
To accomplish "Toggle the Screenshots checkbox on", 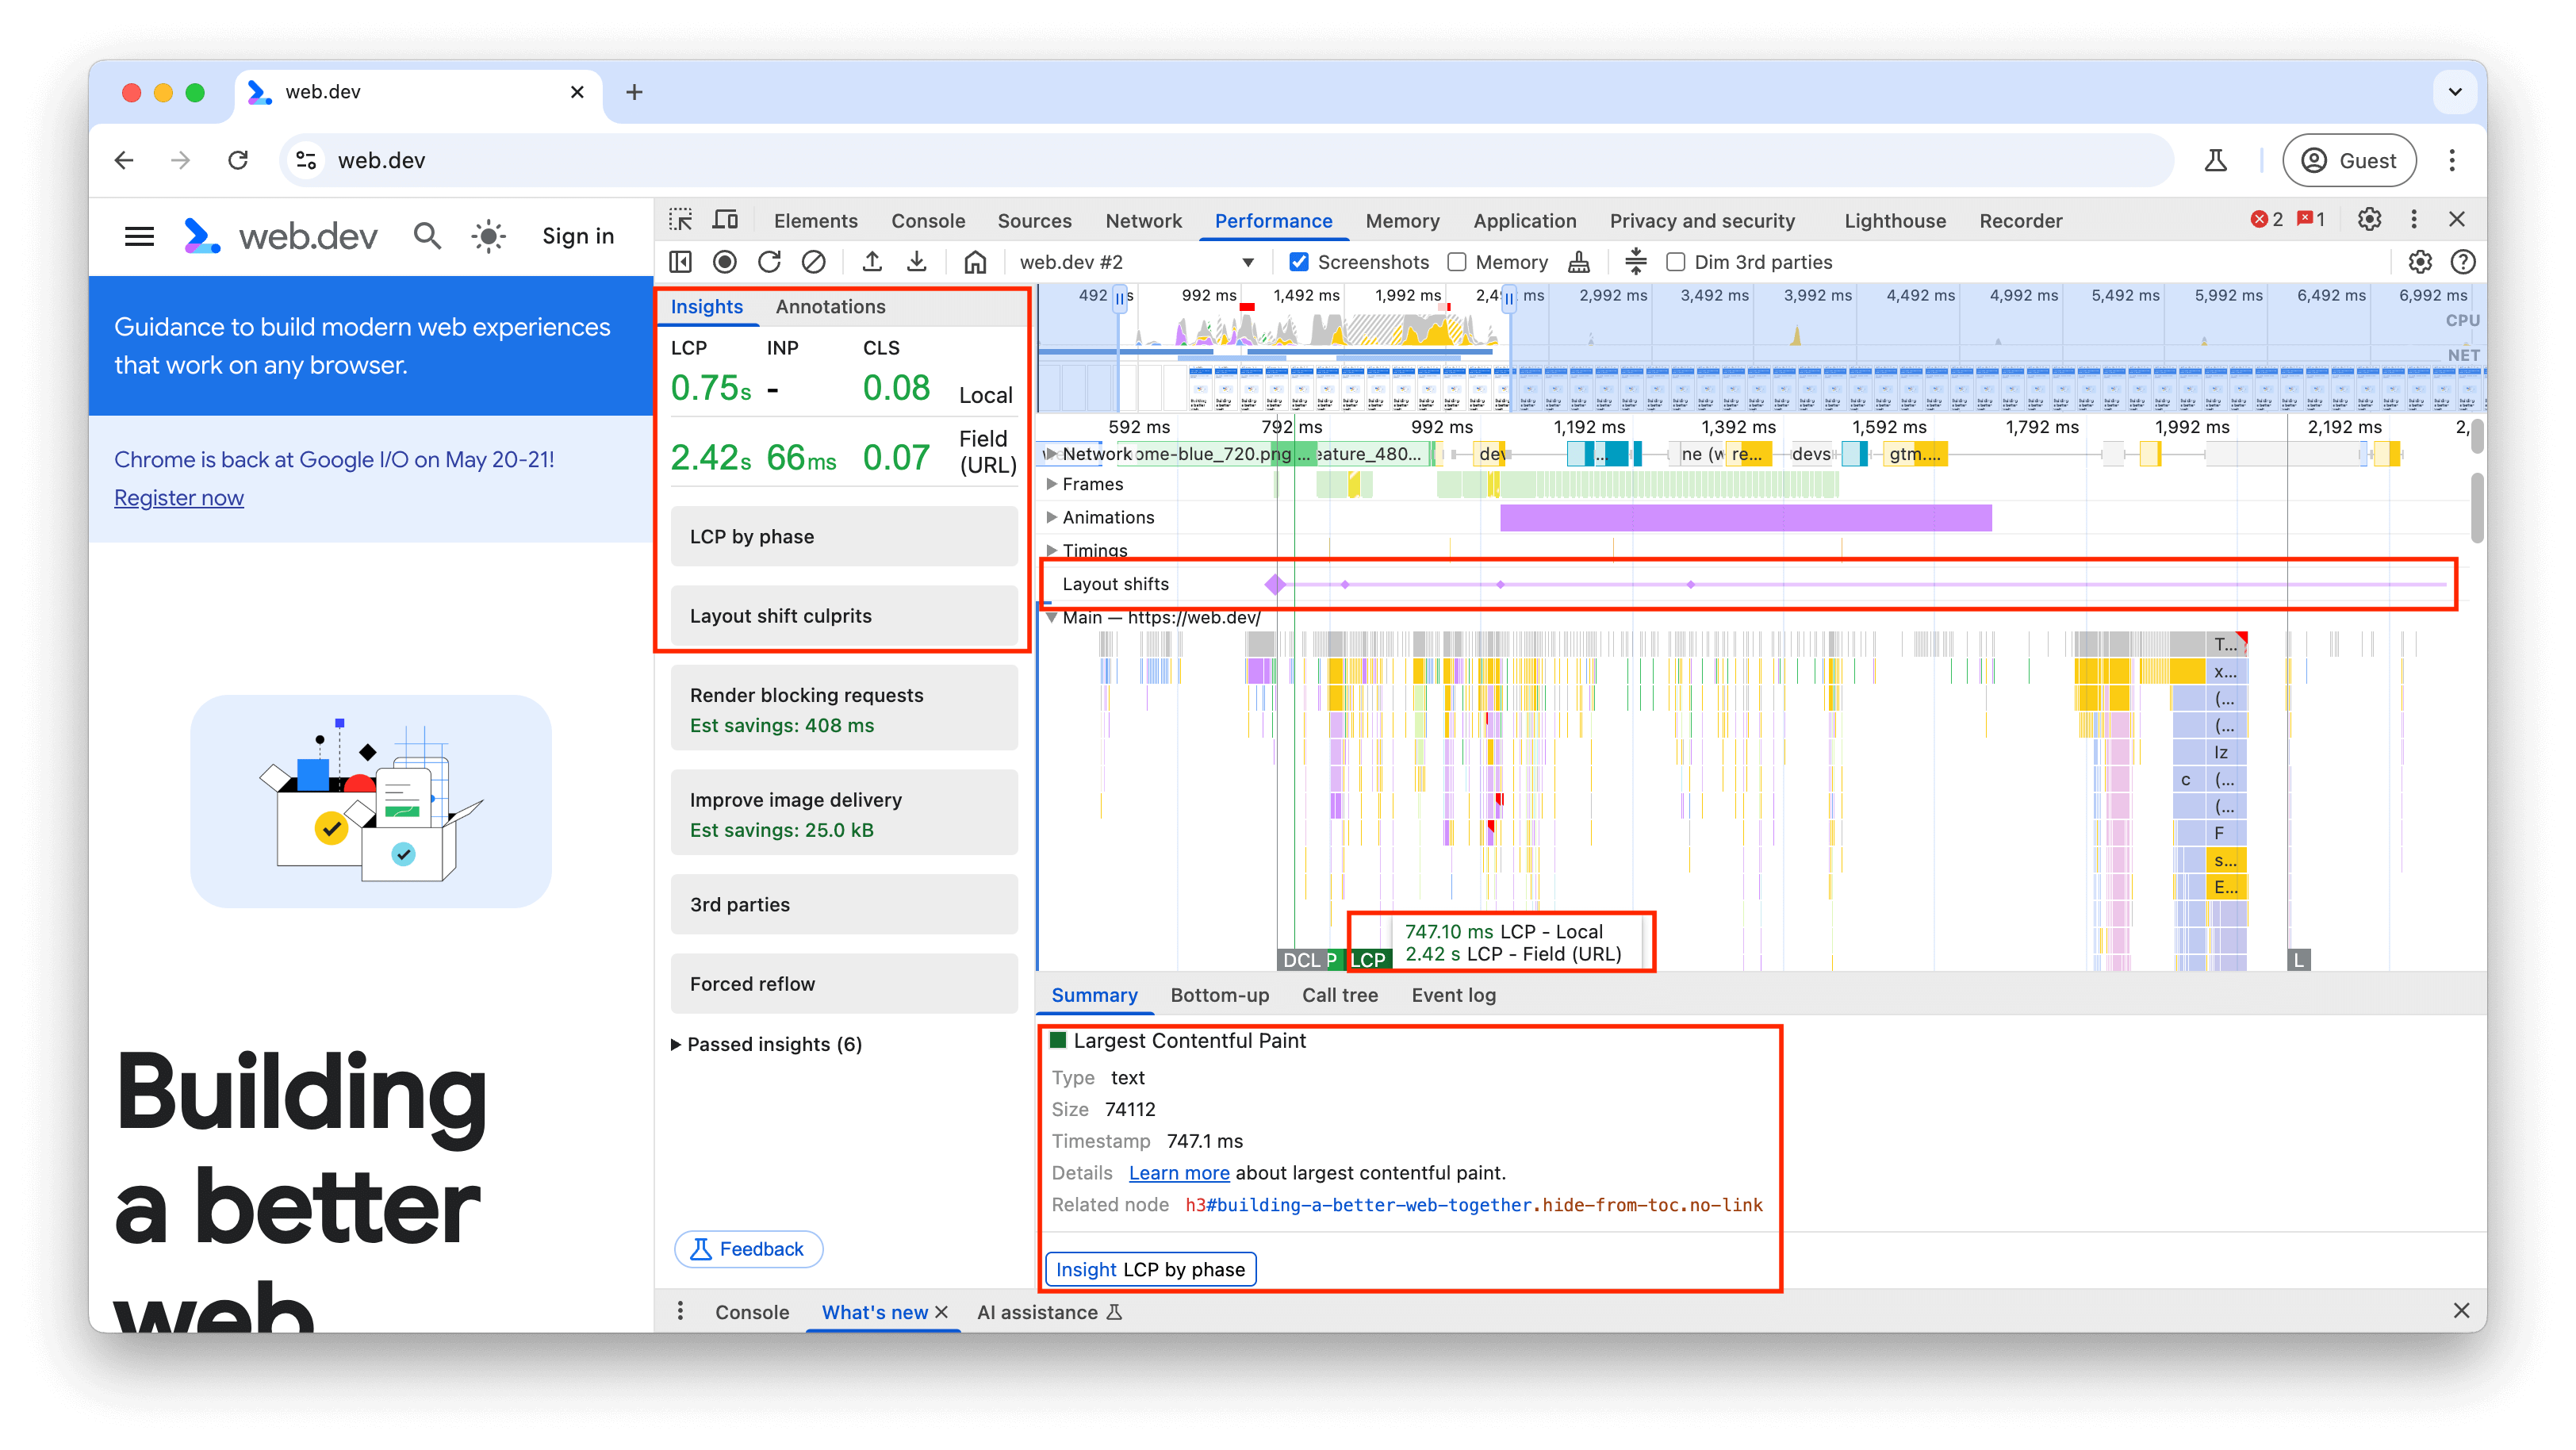I will [1301, 262].
